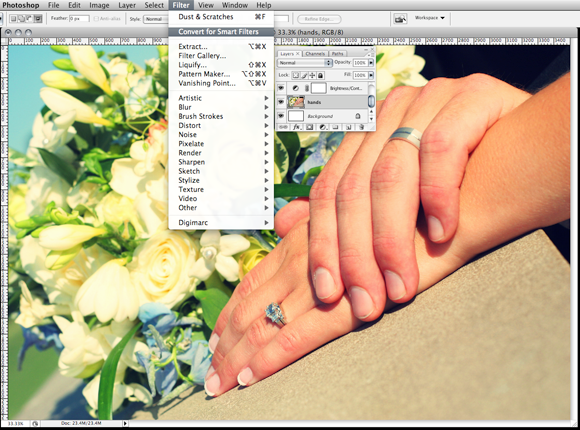Open the Opacity slider arrow
The width and height of the screenshot is (580, 430).
tap(371, 63)
